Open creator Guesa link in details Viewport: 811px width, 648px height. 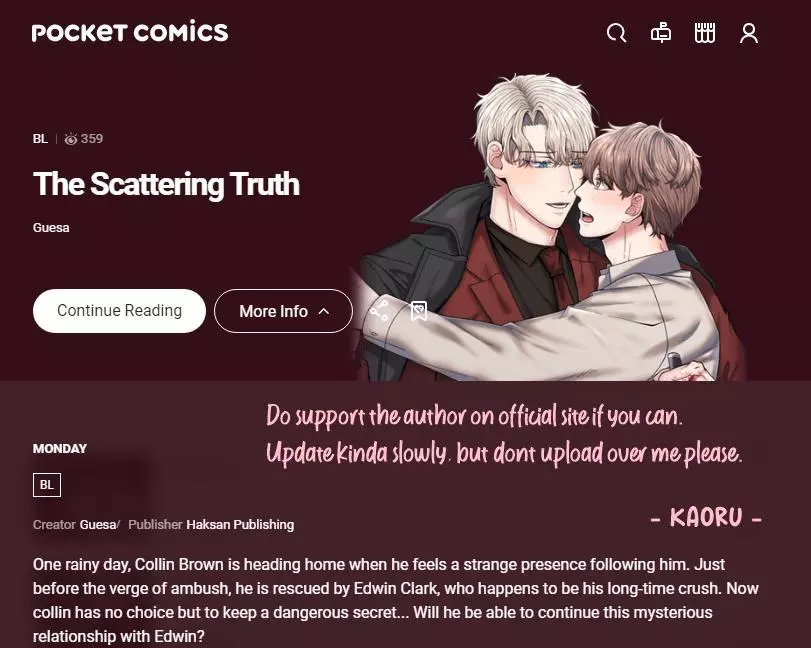point(98,524)
